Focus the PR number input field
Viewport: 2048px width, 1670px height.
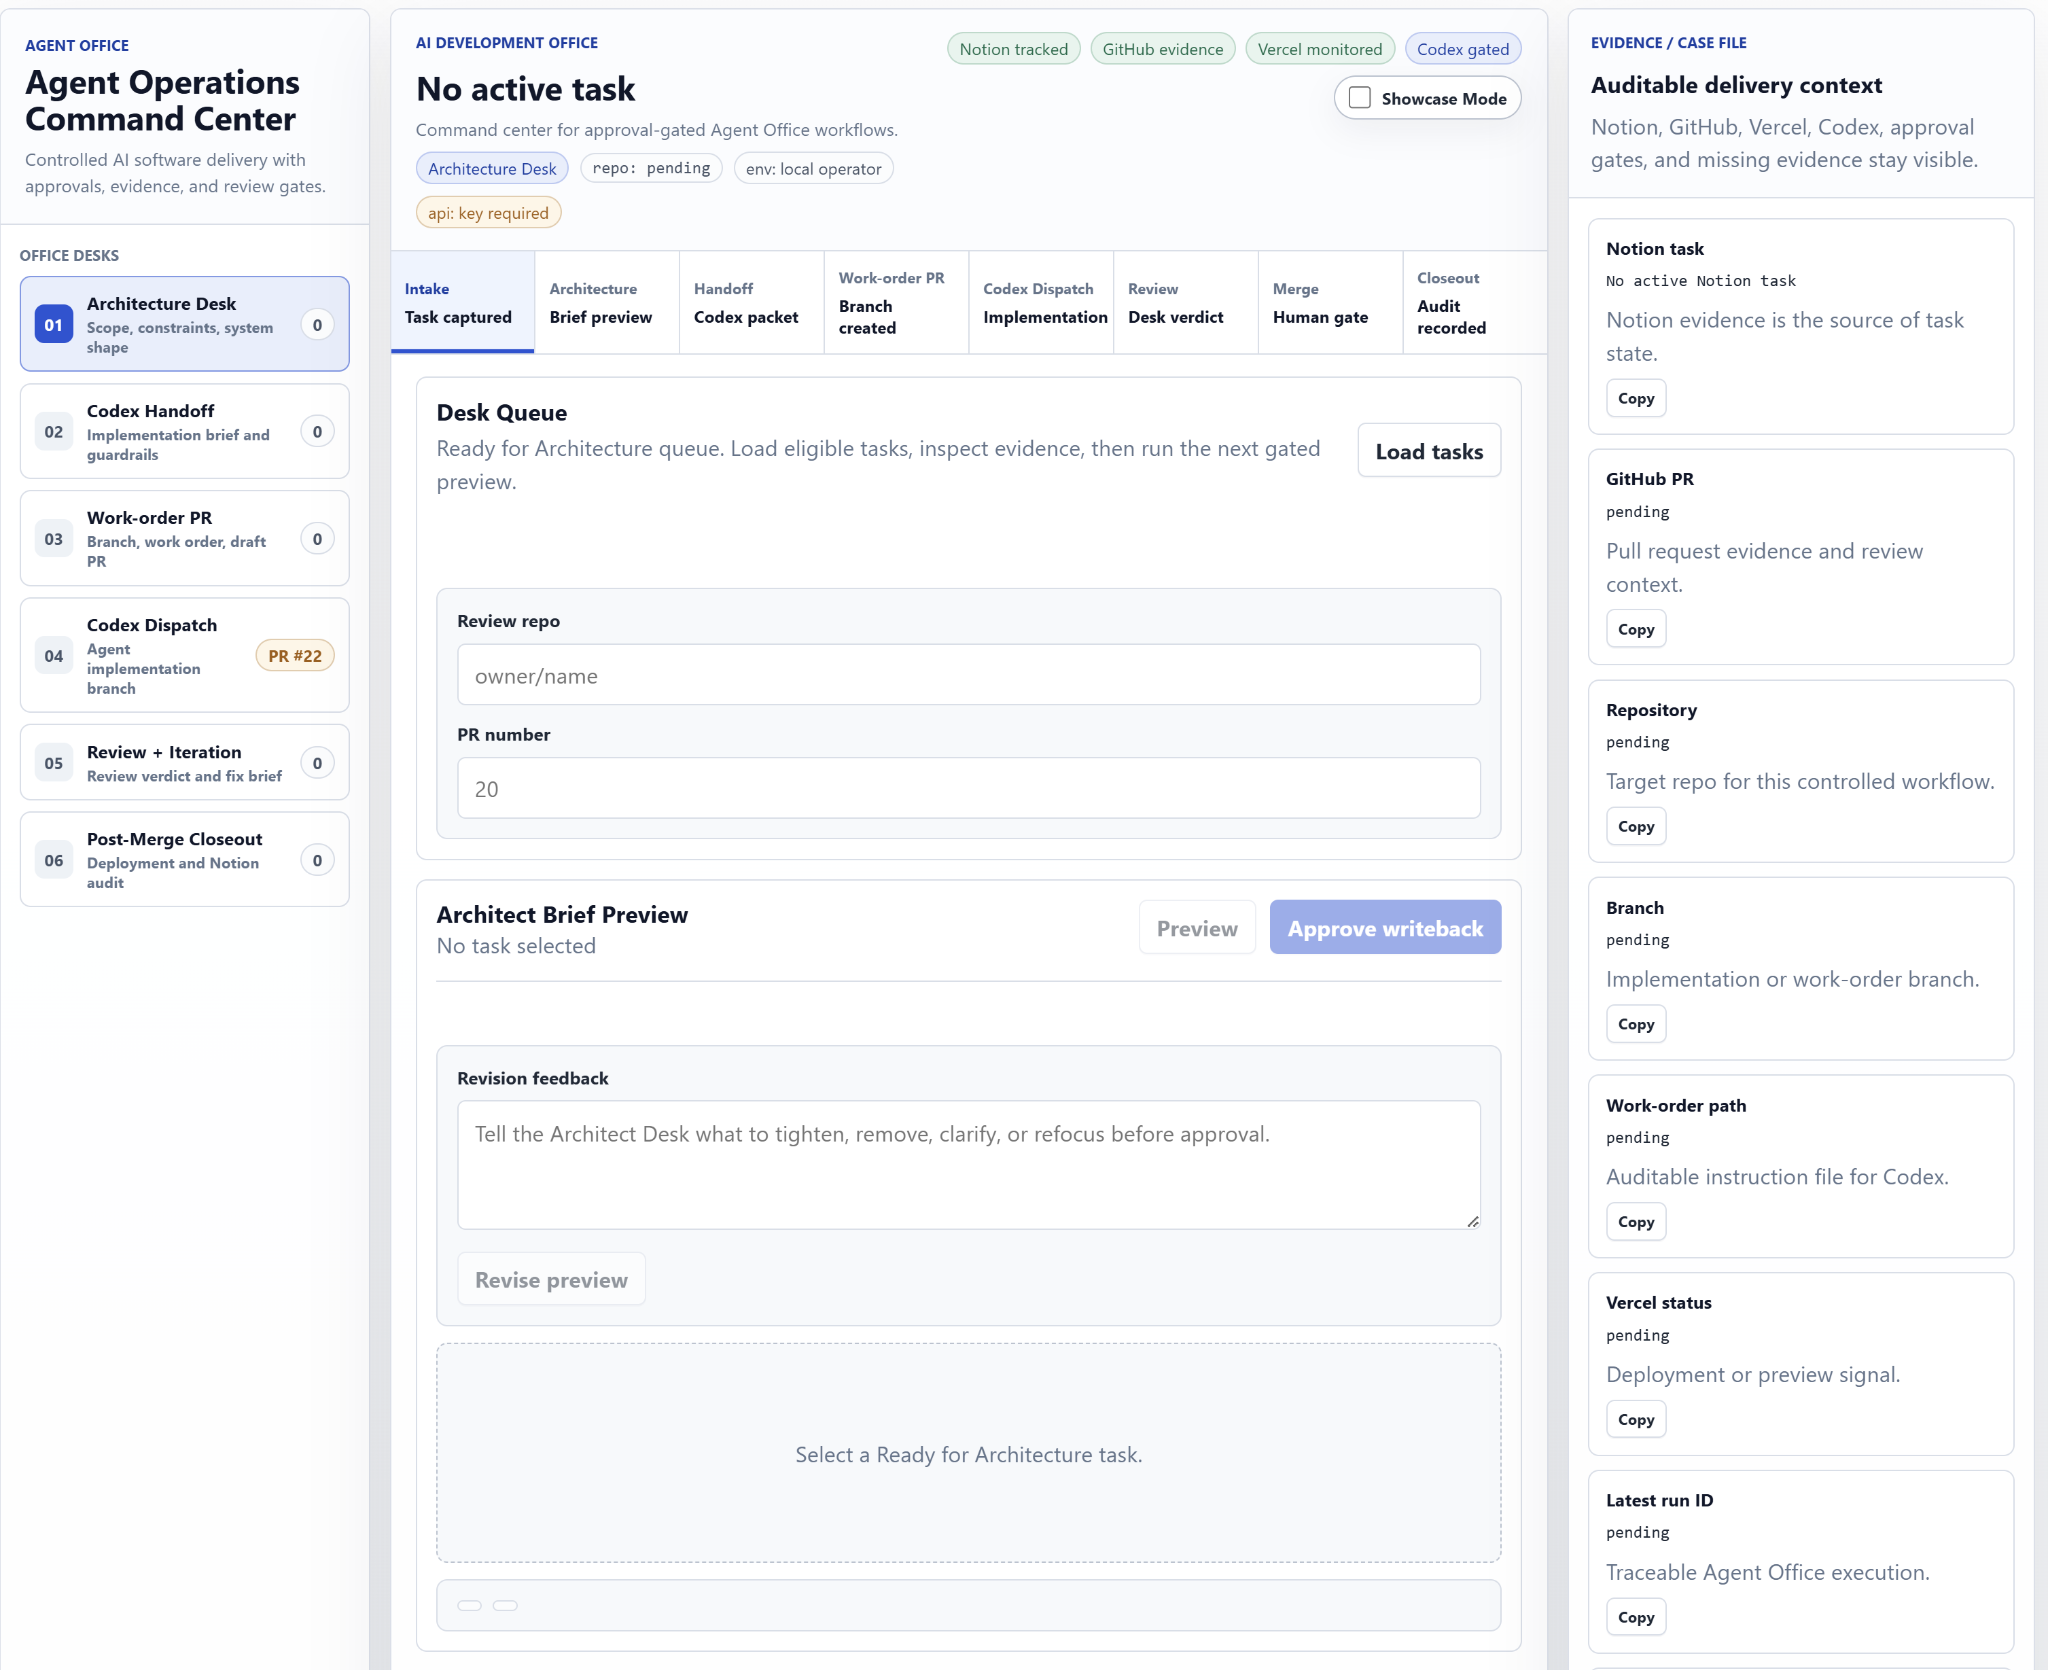(x=968, y=788)
